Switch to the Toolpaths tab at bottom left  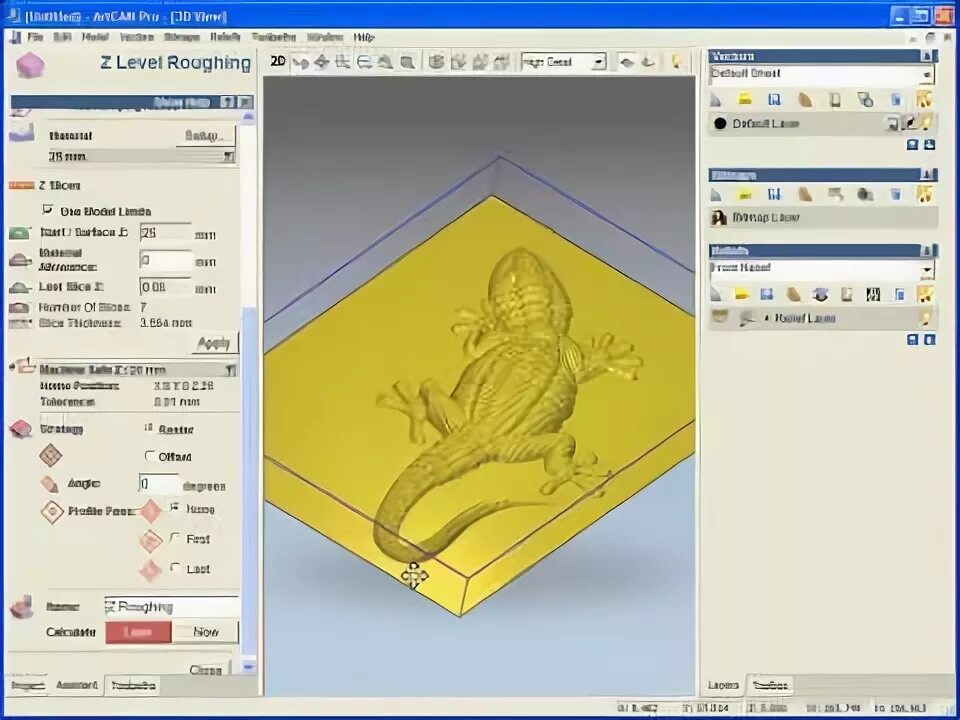[x=133, y=686]
